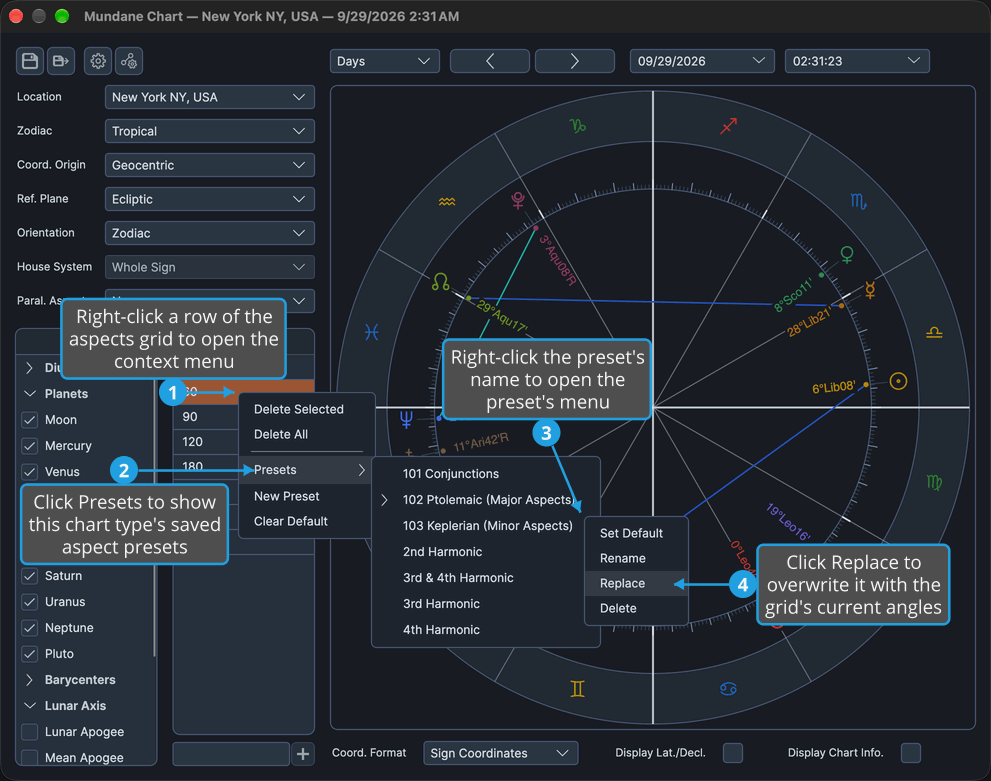Click the Scorpio glyph on the chart
The width and height of the screenshot is (991, 781).
point(858,202)
